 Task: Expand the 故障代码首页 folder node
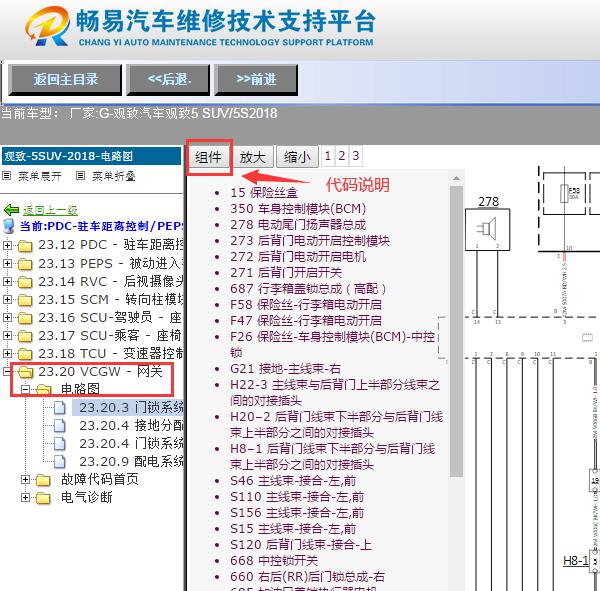pos(25,479)
